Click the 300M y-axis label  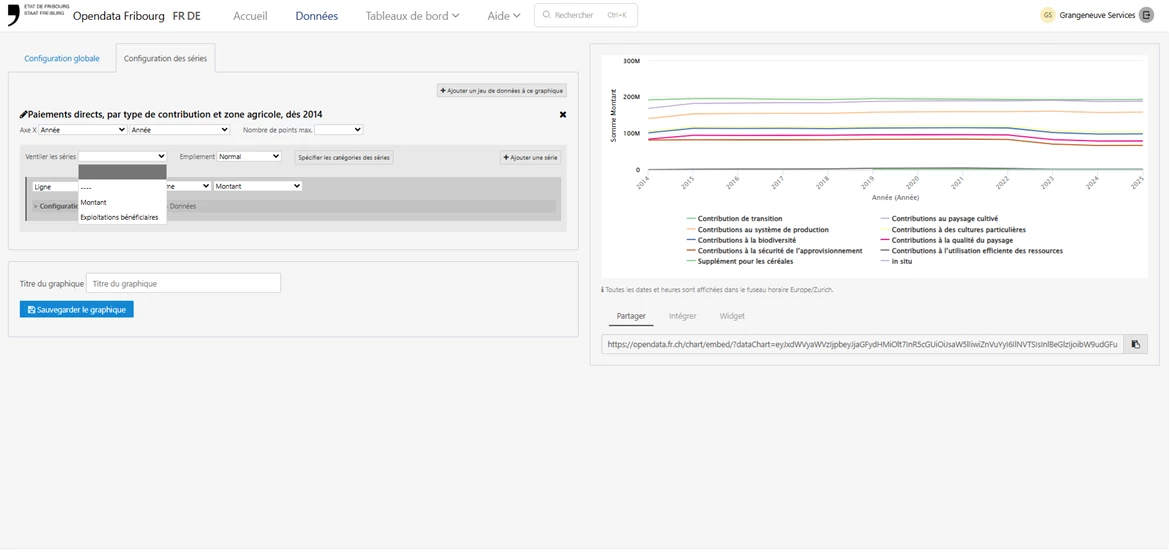click(631, 61)
